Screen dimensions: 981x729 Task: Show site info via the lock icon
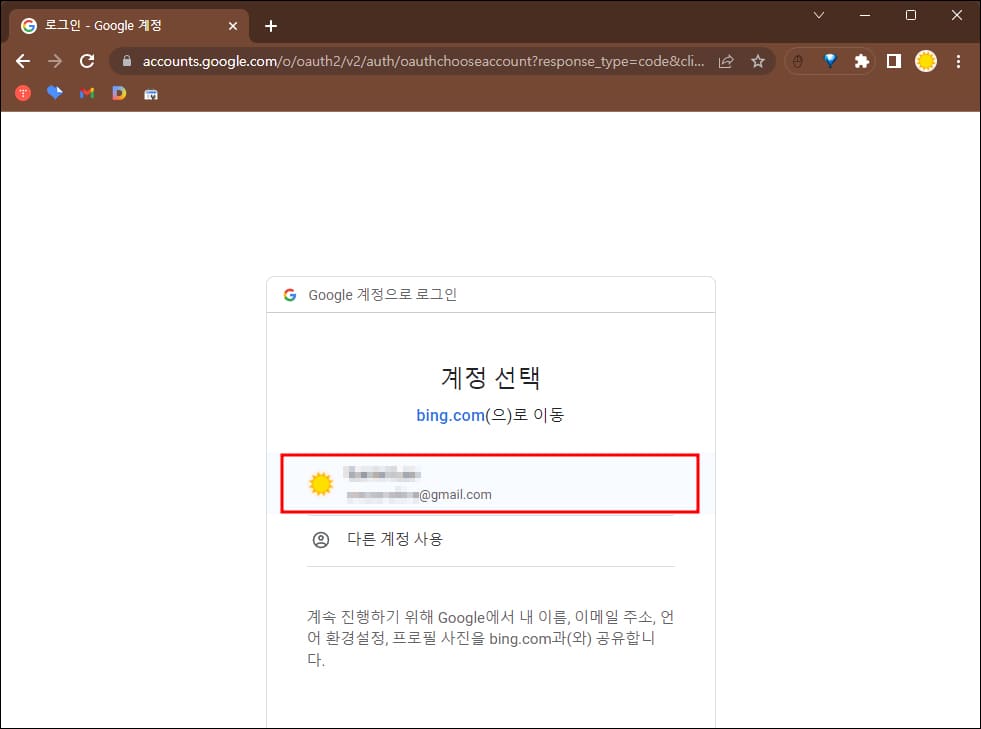[x=127, y=61]
